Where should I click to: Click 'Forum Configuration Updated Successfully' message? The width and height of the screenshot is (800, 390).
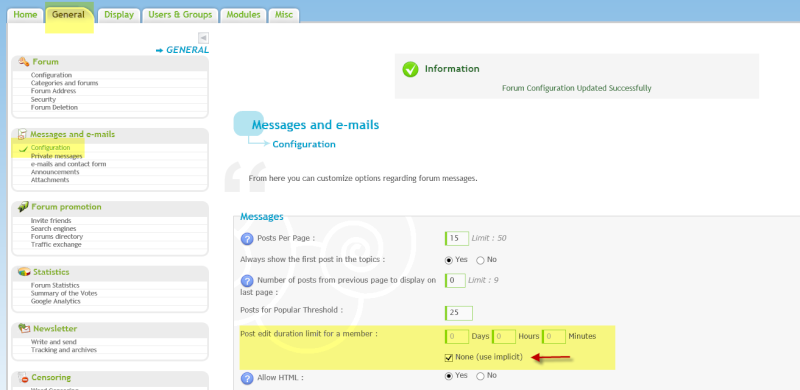tap(577, 88)
